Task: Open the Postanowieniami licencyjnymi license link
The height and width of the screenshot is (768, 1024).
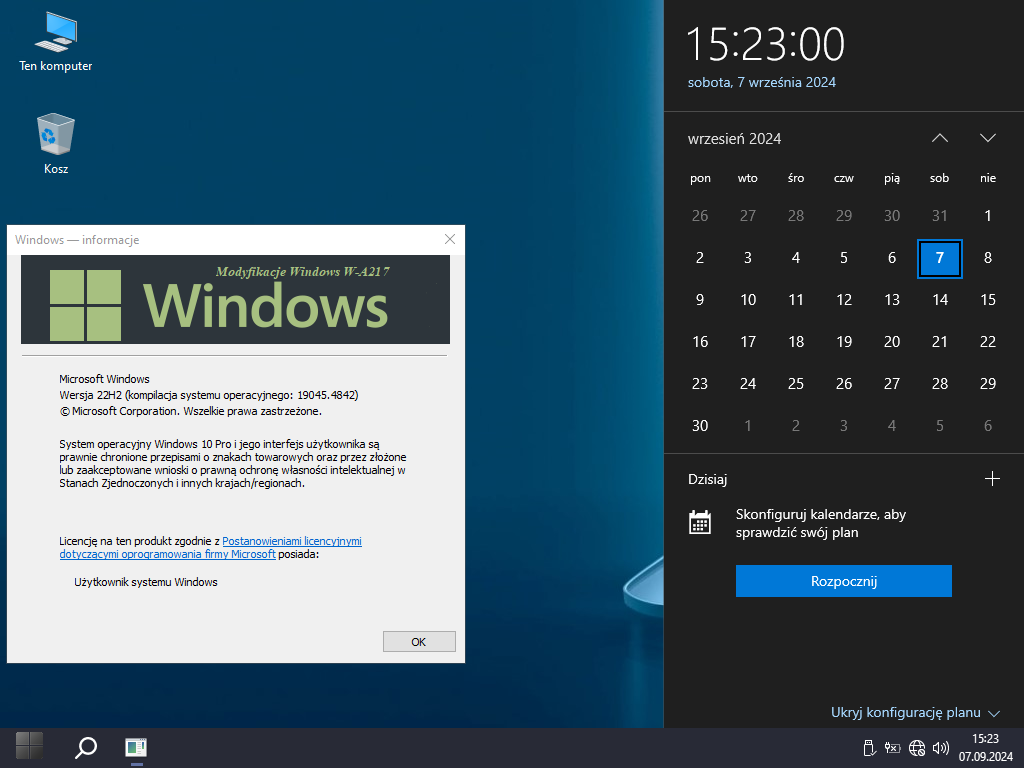Action: pyautogui.click(x=292, y=541)
